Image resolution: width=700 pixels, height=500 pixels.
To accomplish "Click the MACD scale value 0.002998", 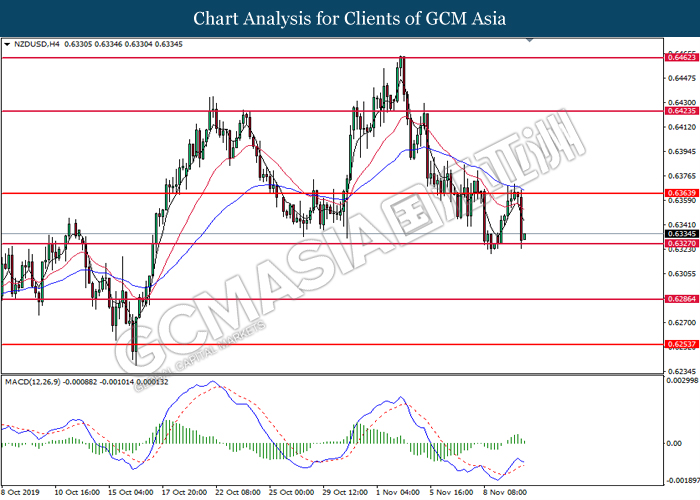I will (682, 381).
